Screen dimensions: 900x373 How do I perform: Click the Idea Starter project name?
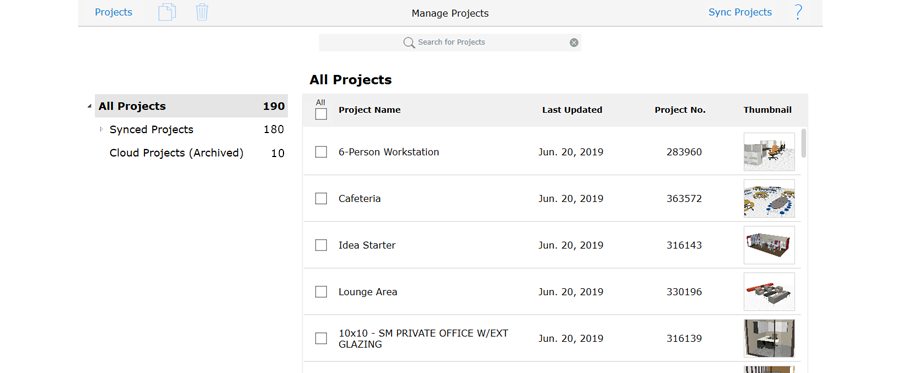click(x=367, y=246)
